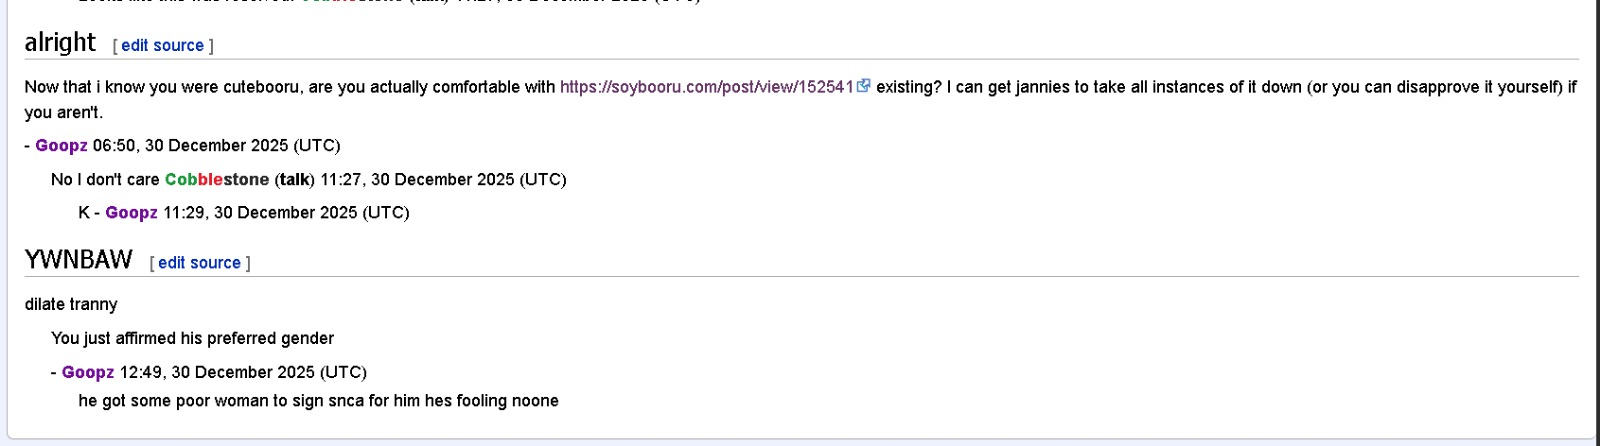
Task: Click the 12:49, 30 December 2025 timestamp
Action: pos(243,372)
